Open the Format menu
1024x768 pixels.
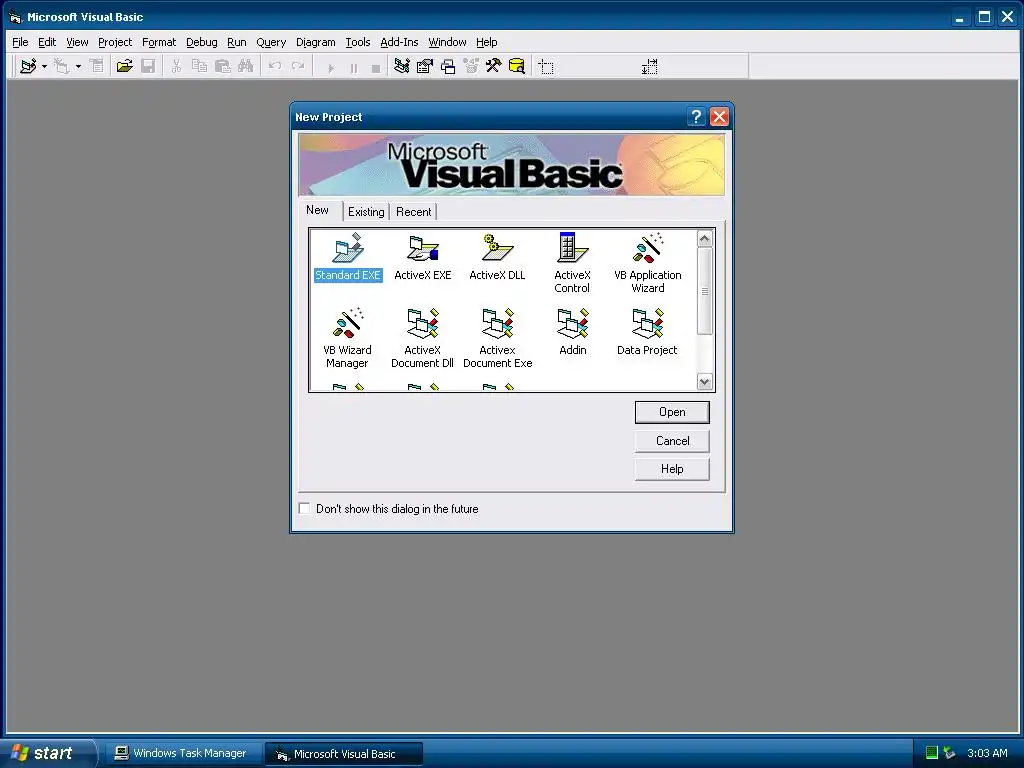[159, 42]
